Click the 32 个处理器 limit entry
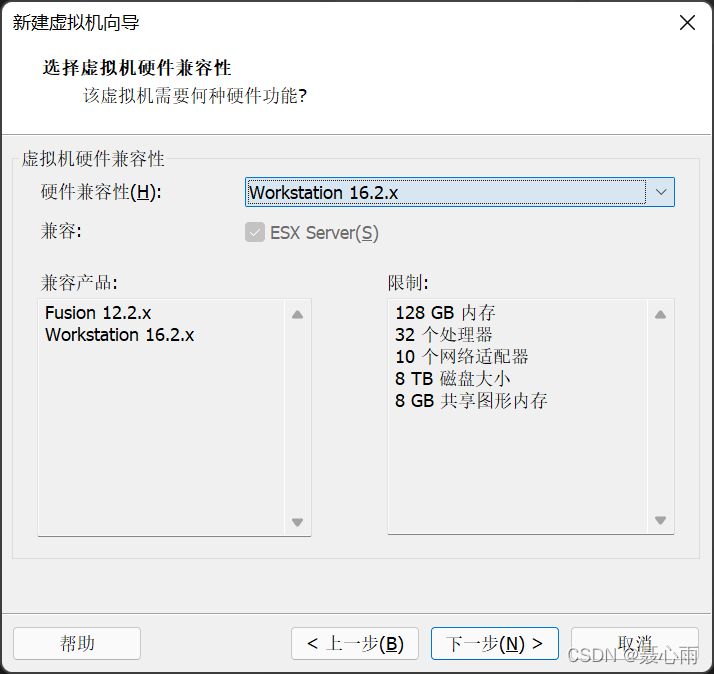The width and height of the screenshot is (714, 674). click(444, 335)
